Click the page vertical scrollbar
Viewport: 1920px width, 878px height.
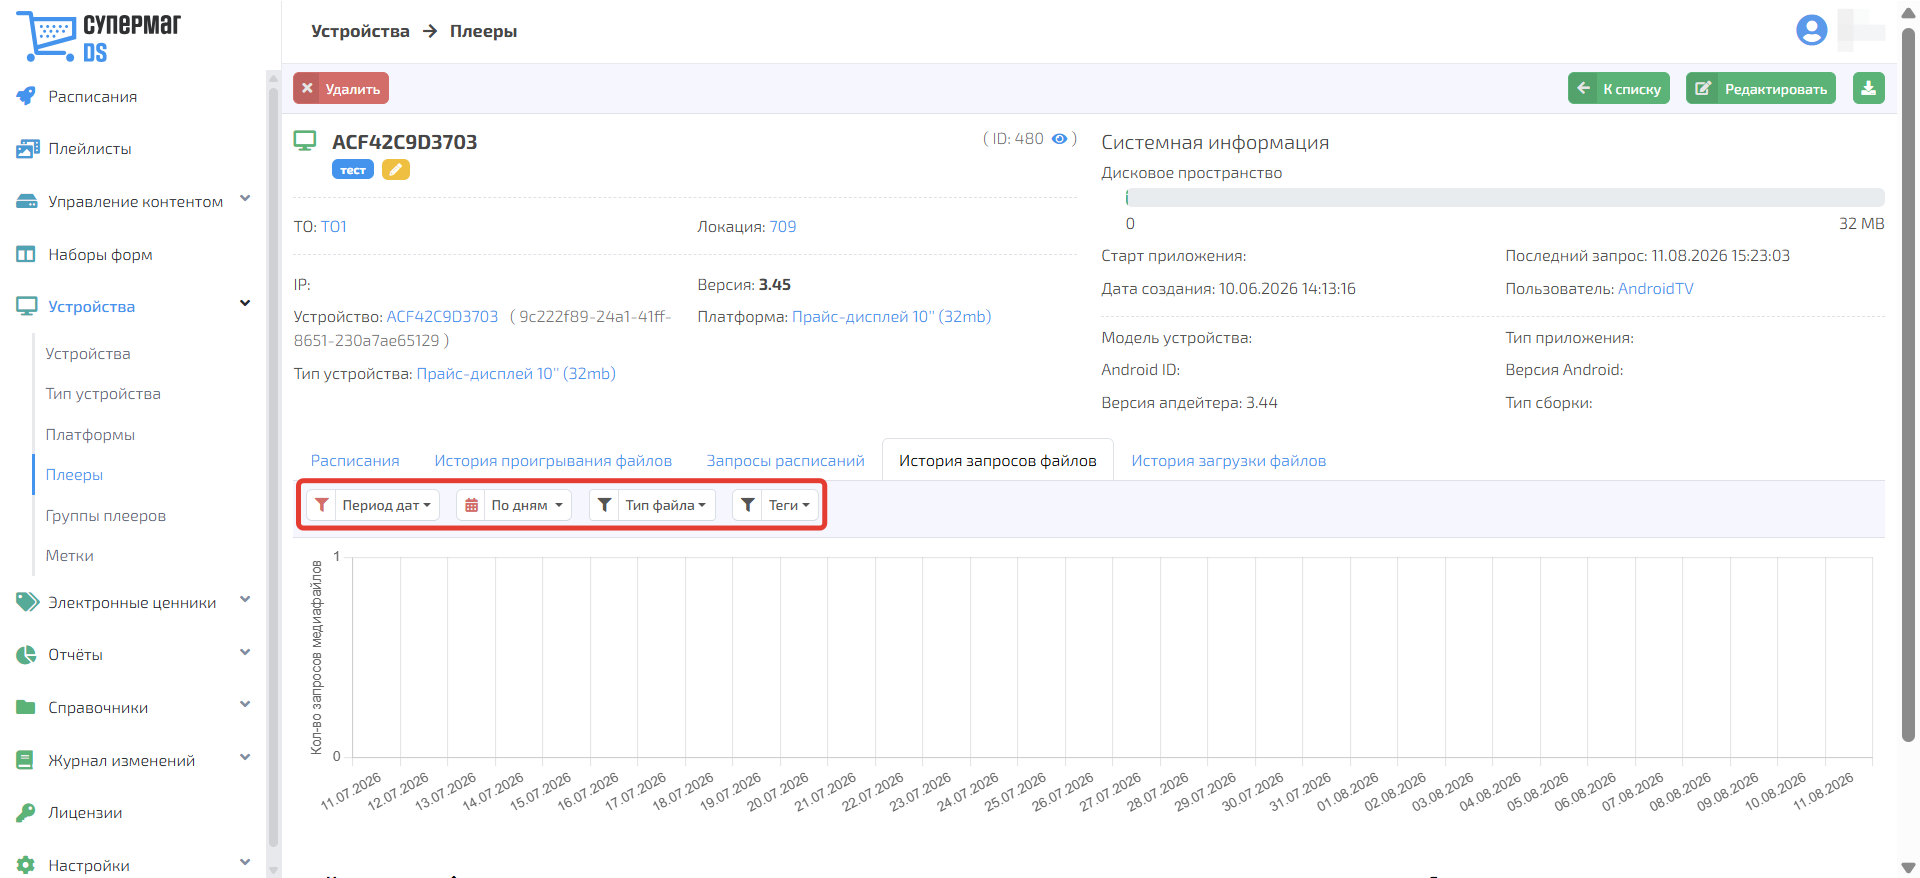1908,385
